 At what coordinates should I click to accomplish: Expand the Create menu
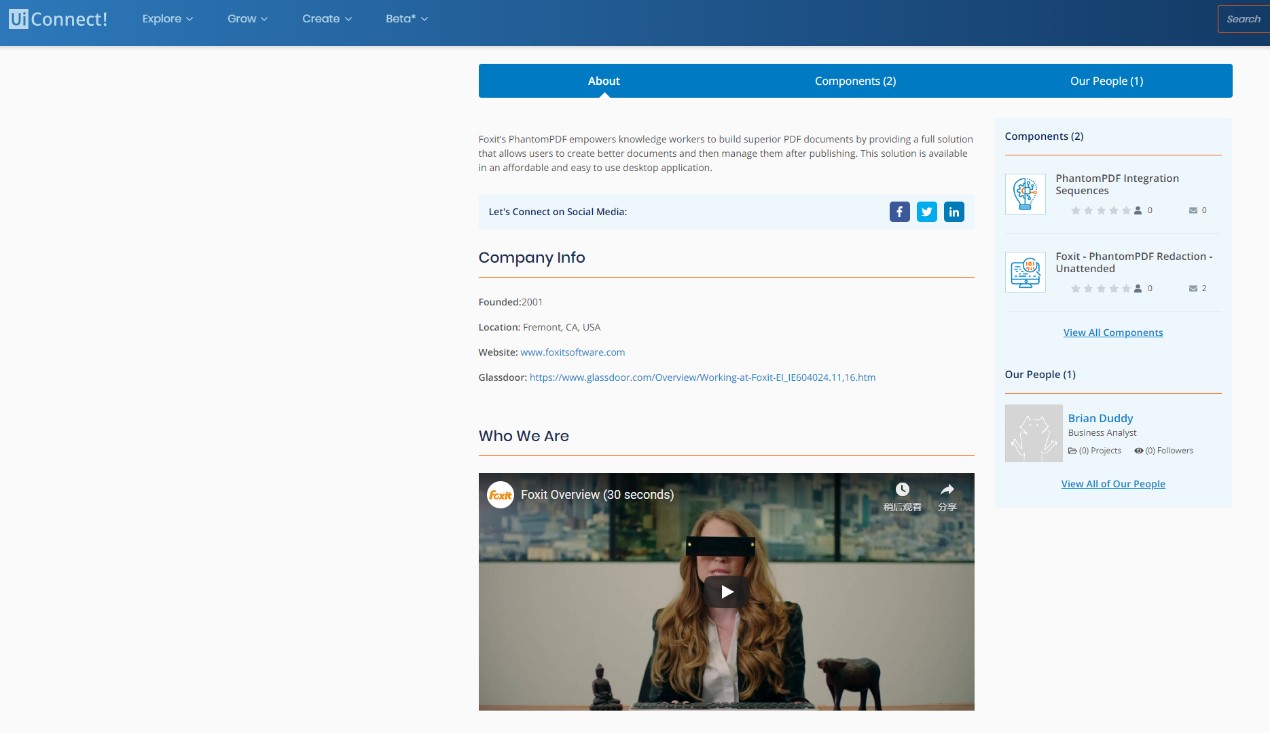point(327,19)
